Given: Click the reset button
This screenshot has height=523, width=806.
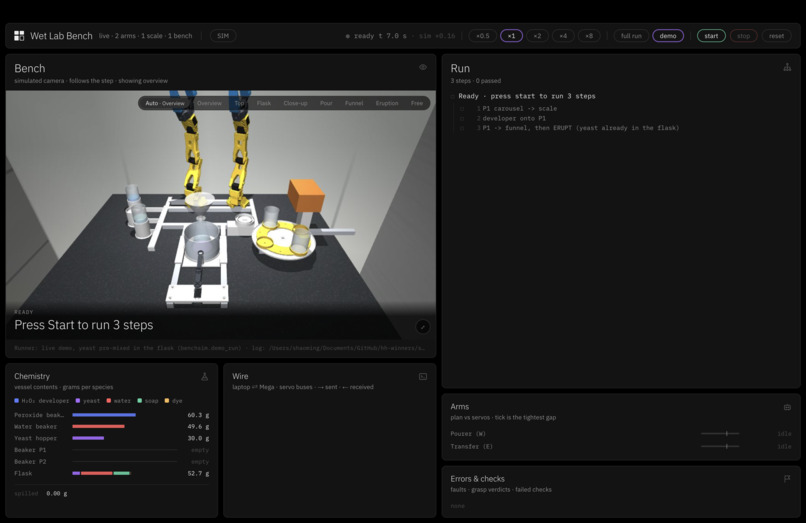Looking at the screenshot, I should point(777,36).
